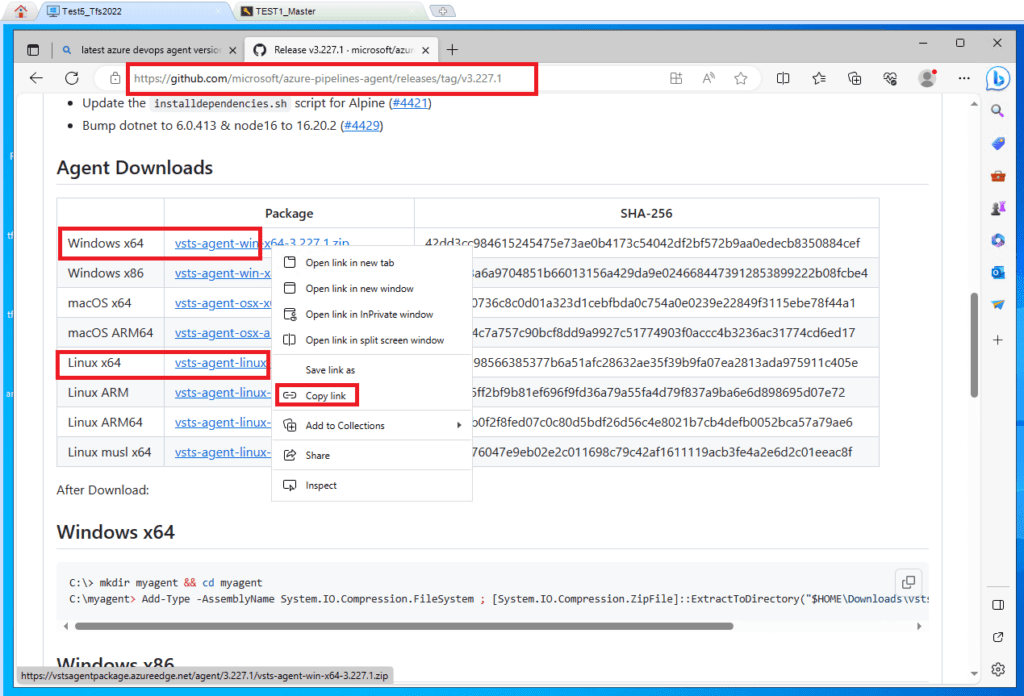The width and height of the screenshot is (1024, 696).
Task: Choose 'Open link in split screen window'
Action: pyautogui.click(x=372, y=340)
